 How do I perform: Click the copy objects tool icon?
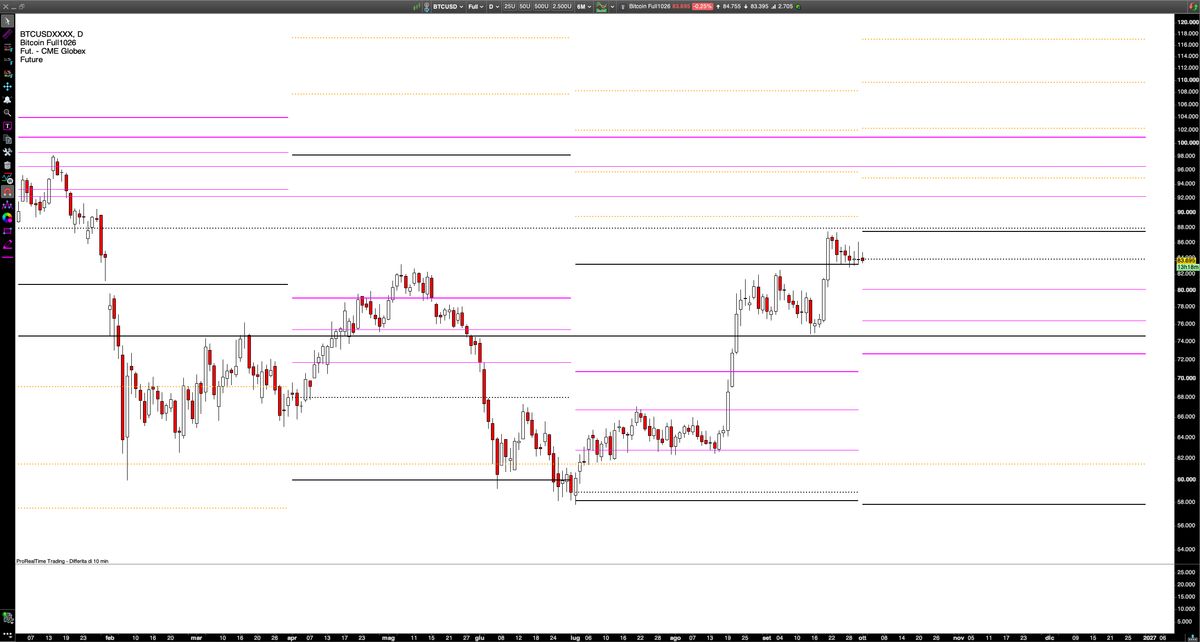click(x=7, y=139)
